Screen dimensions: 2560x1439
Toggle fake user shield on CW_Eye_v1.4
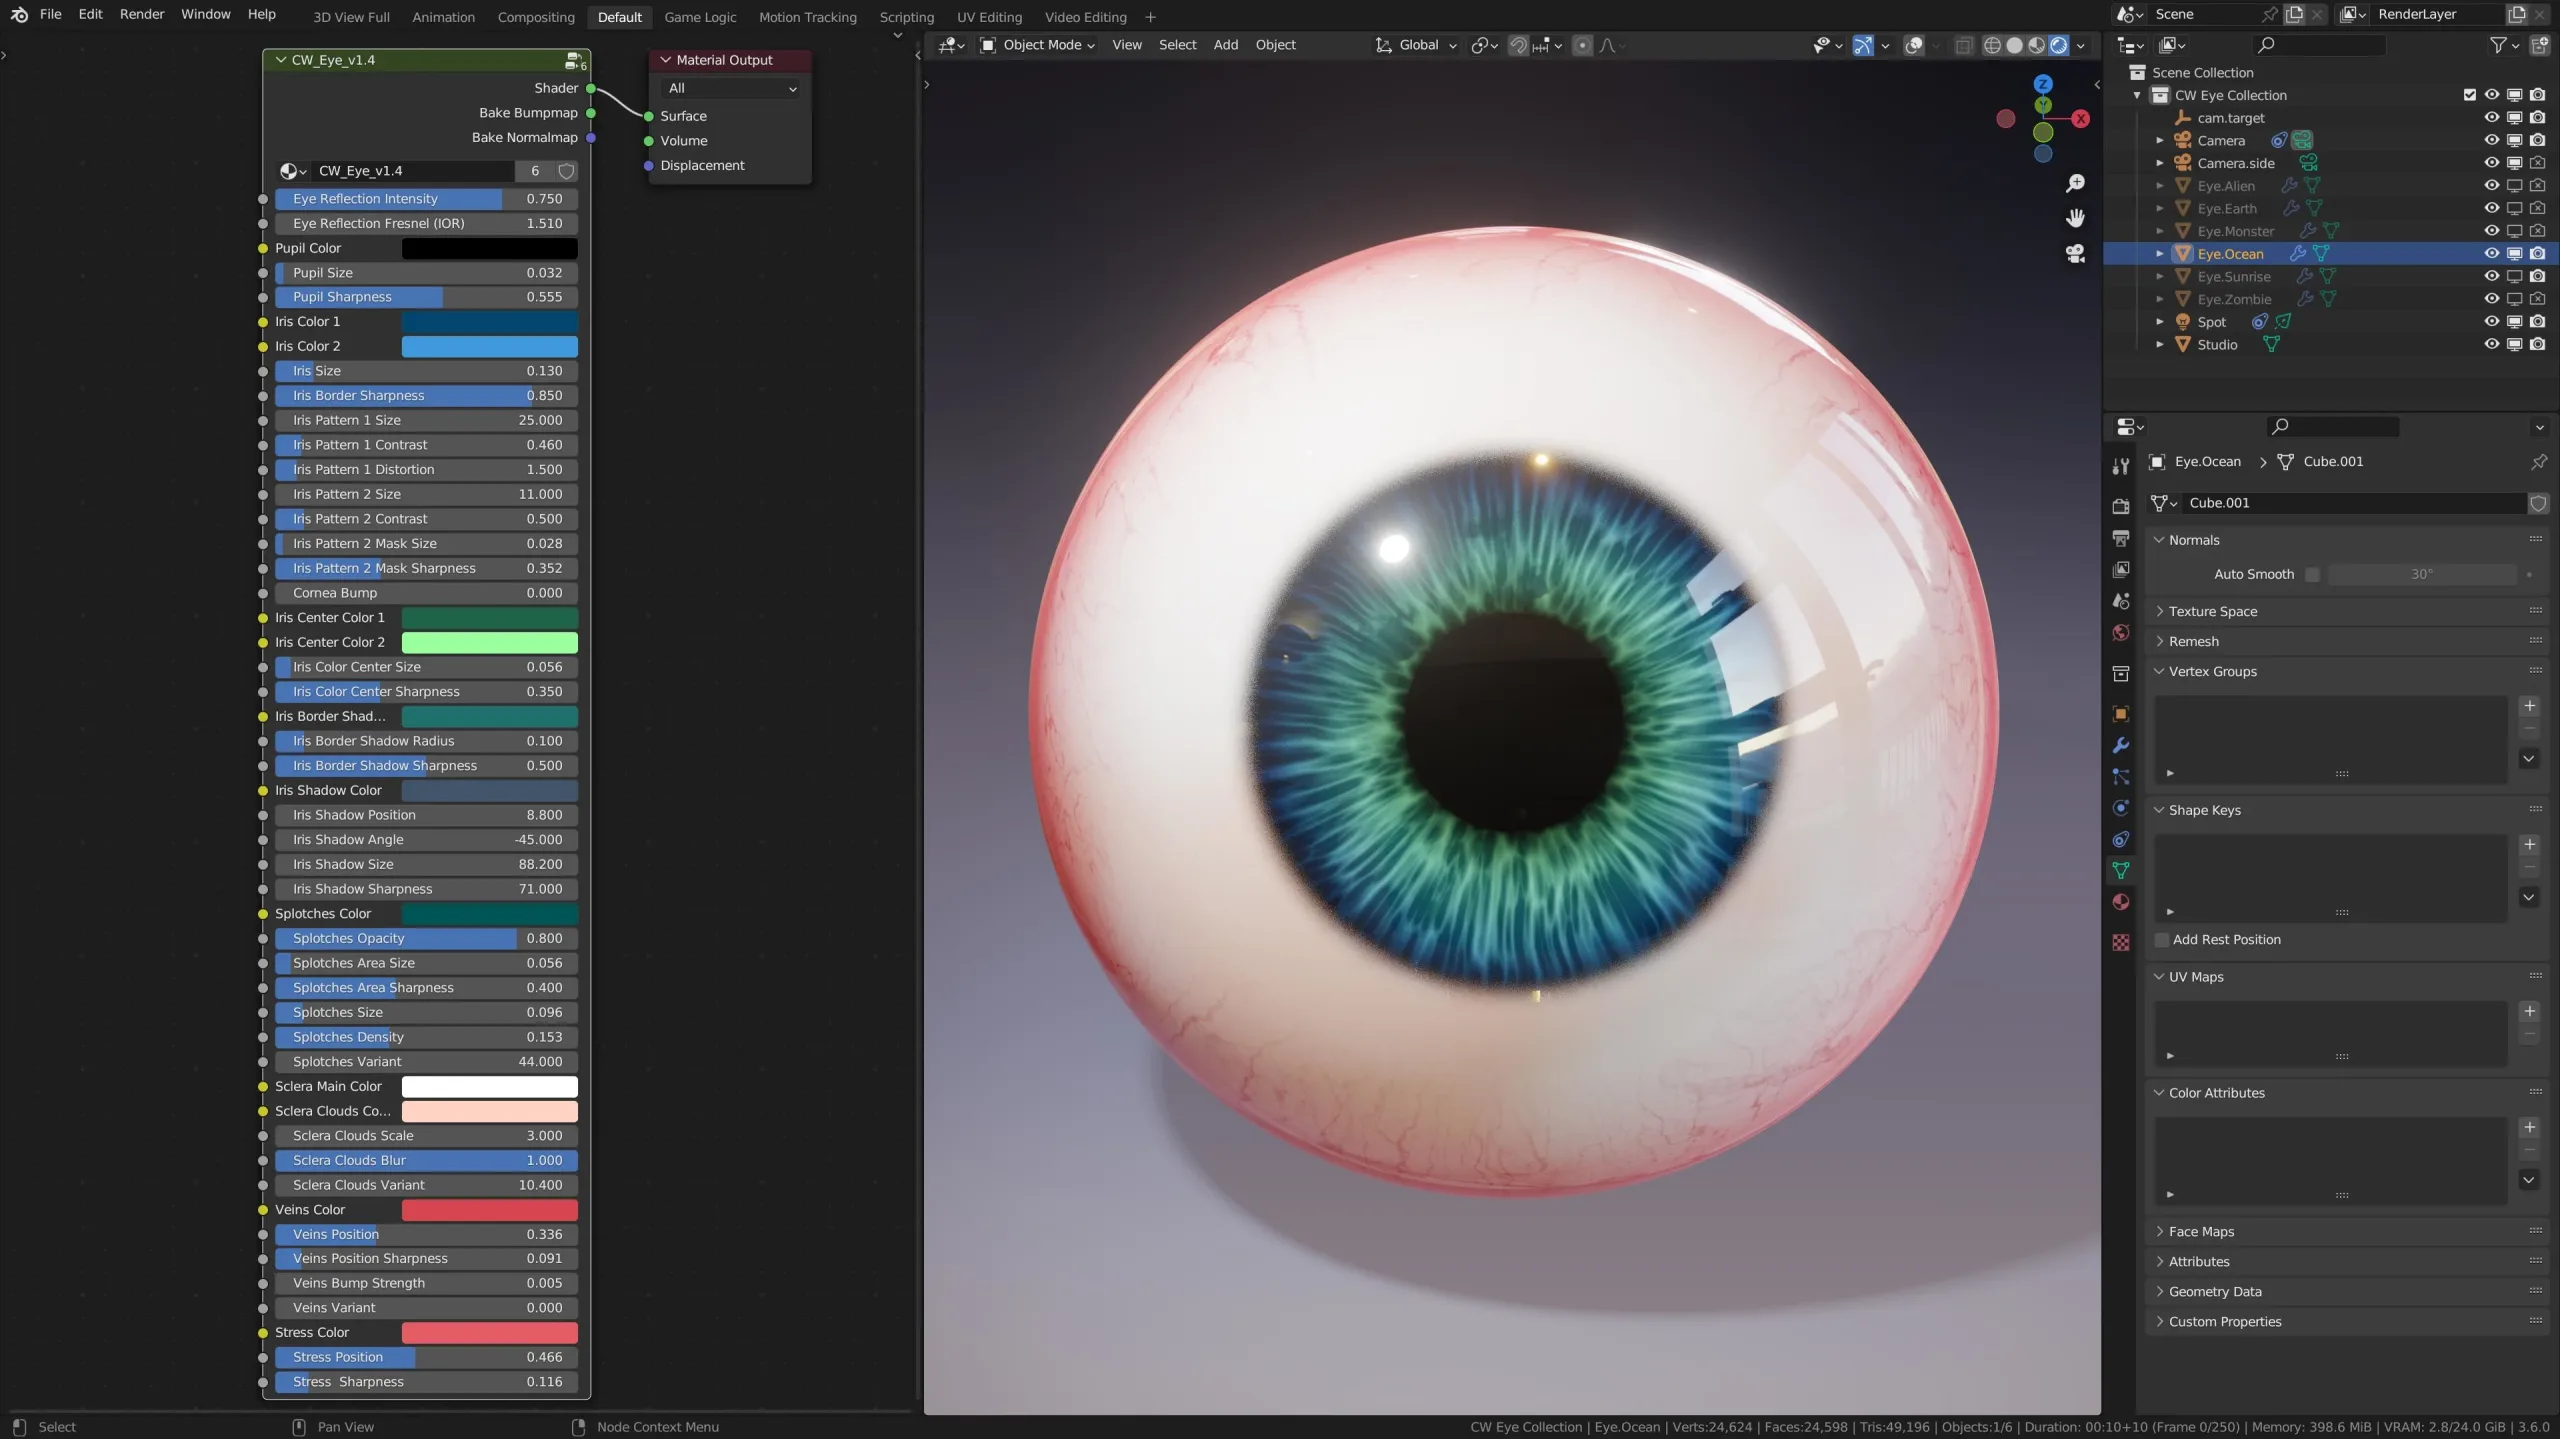click(x=566, y=171)
